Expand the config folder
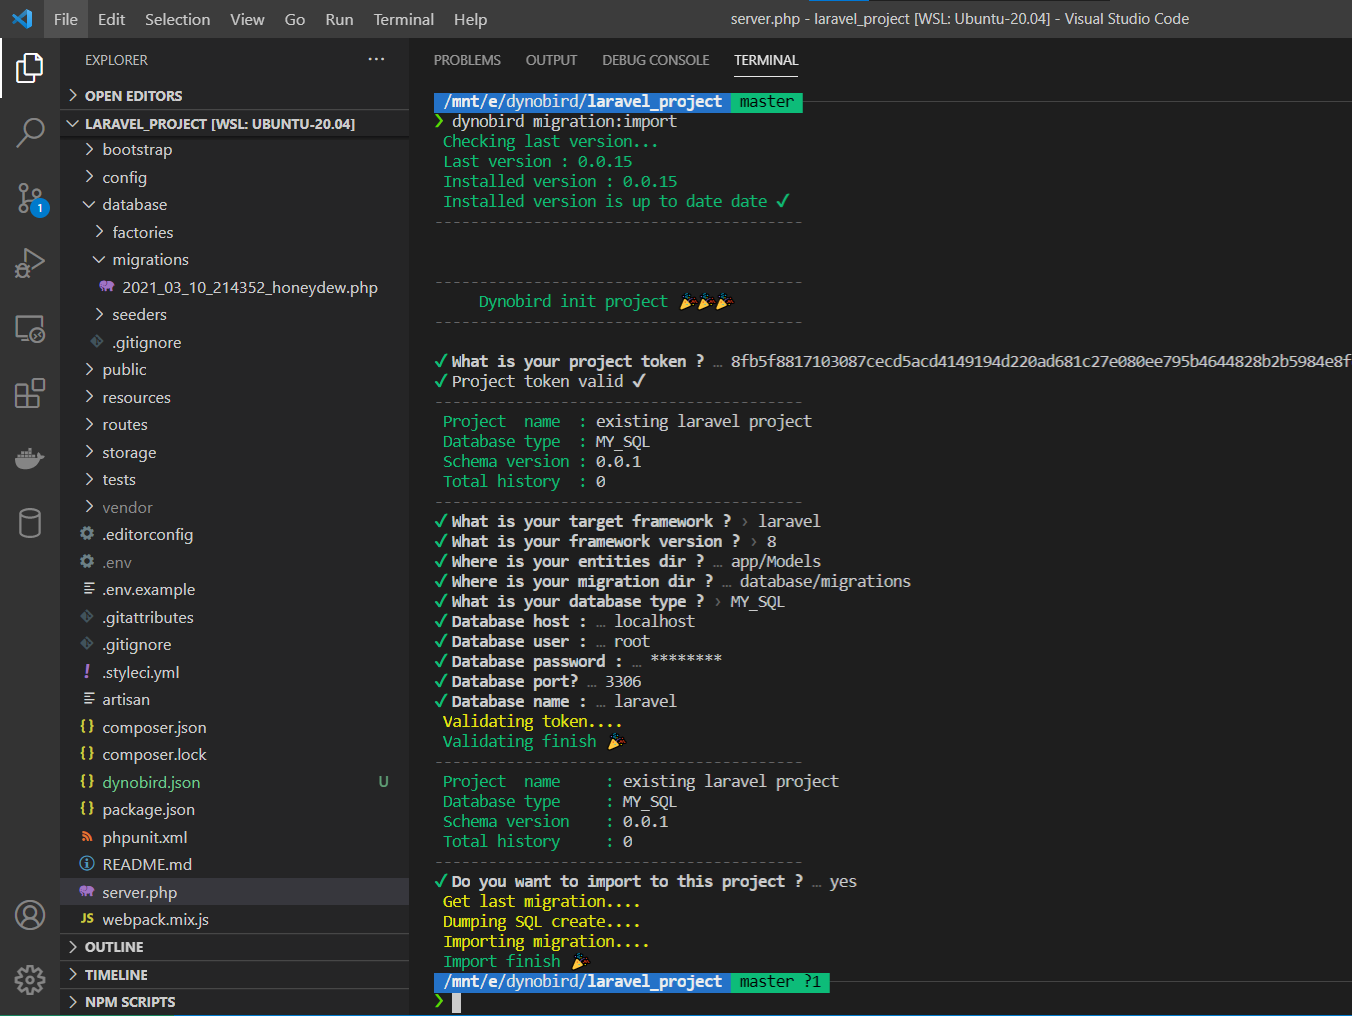 tap(234, 177)
